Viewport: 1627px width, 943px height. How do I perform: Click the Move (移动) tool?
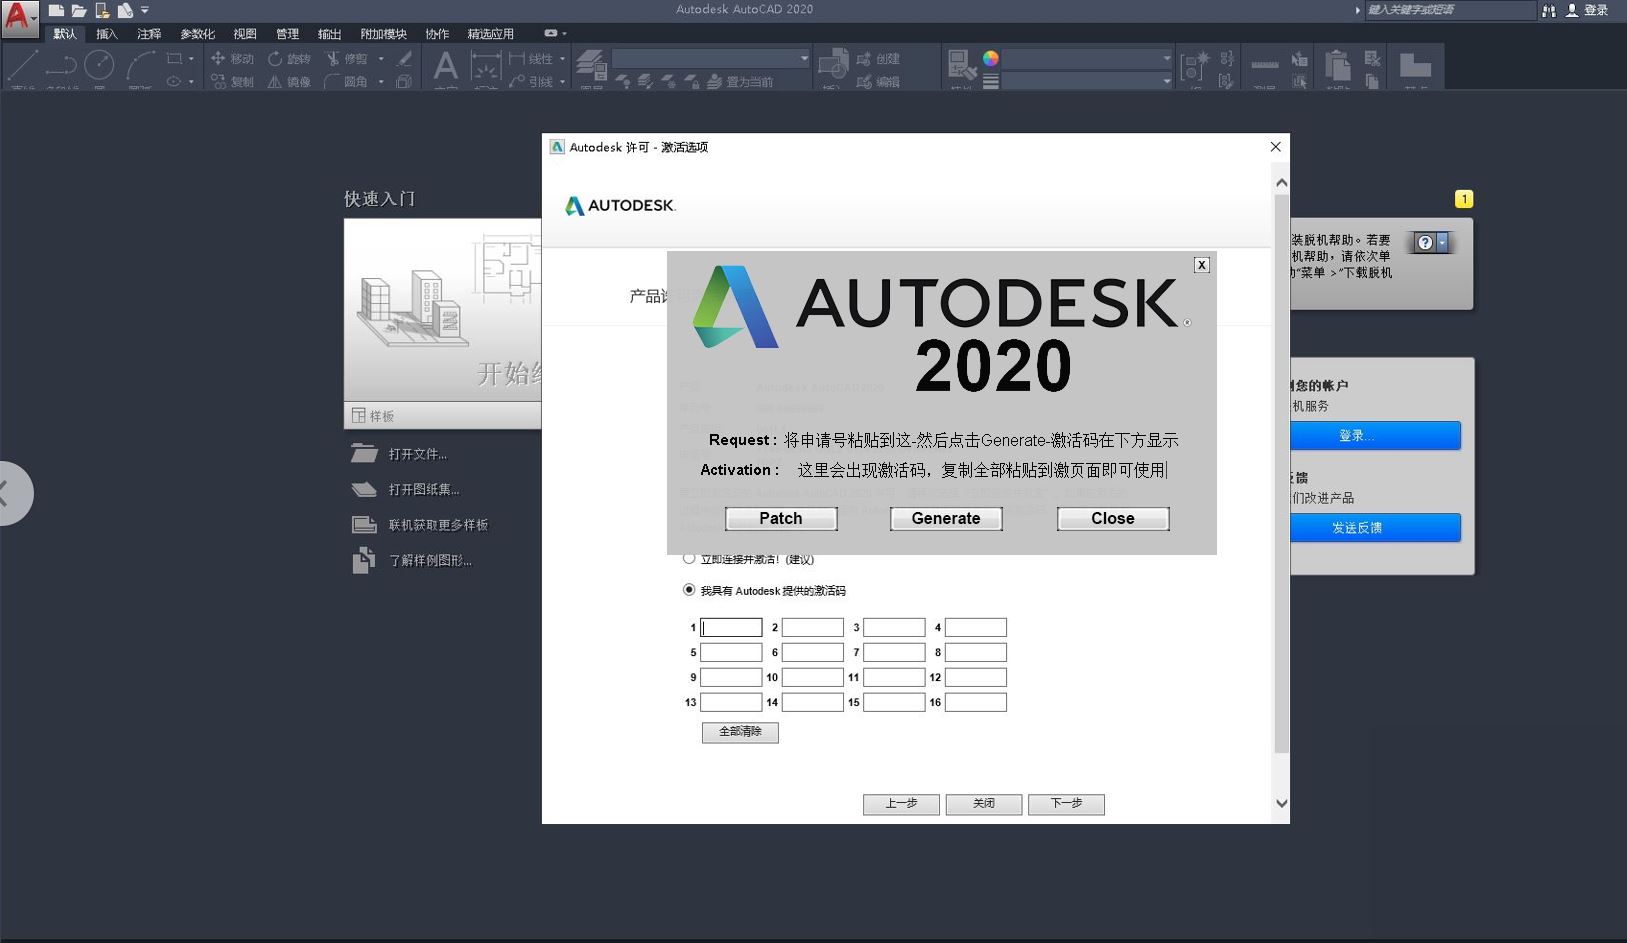pos(232,59)
